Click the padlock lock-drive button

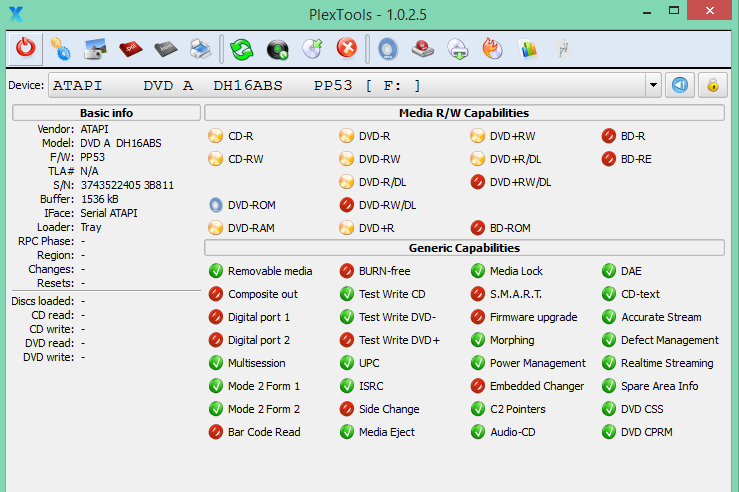pyautogui.click(x=713, y=85)
